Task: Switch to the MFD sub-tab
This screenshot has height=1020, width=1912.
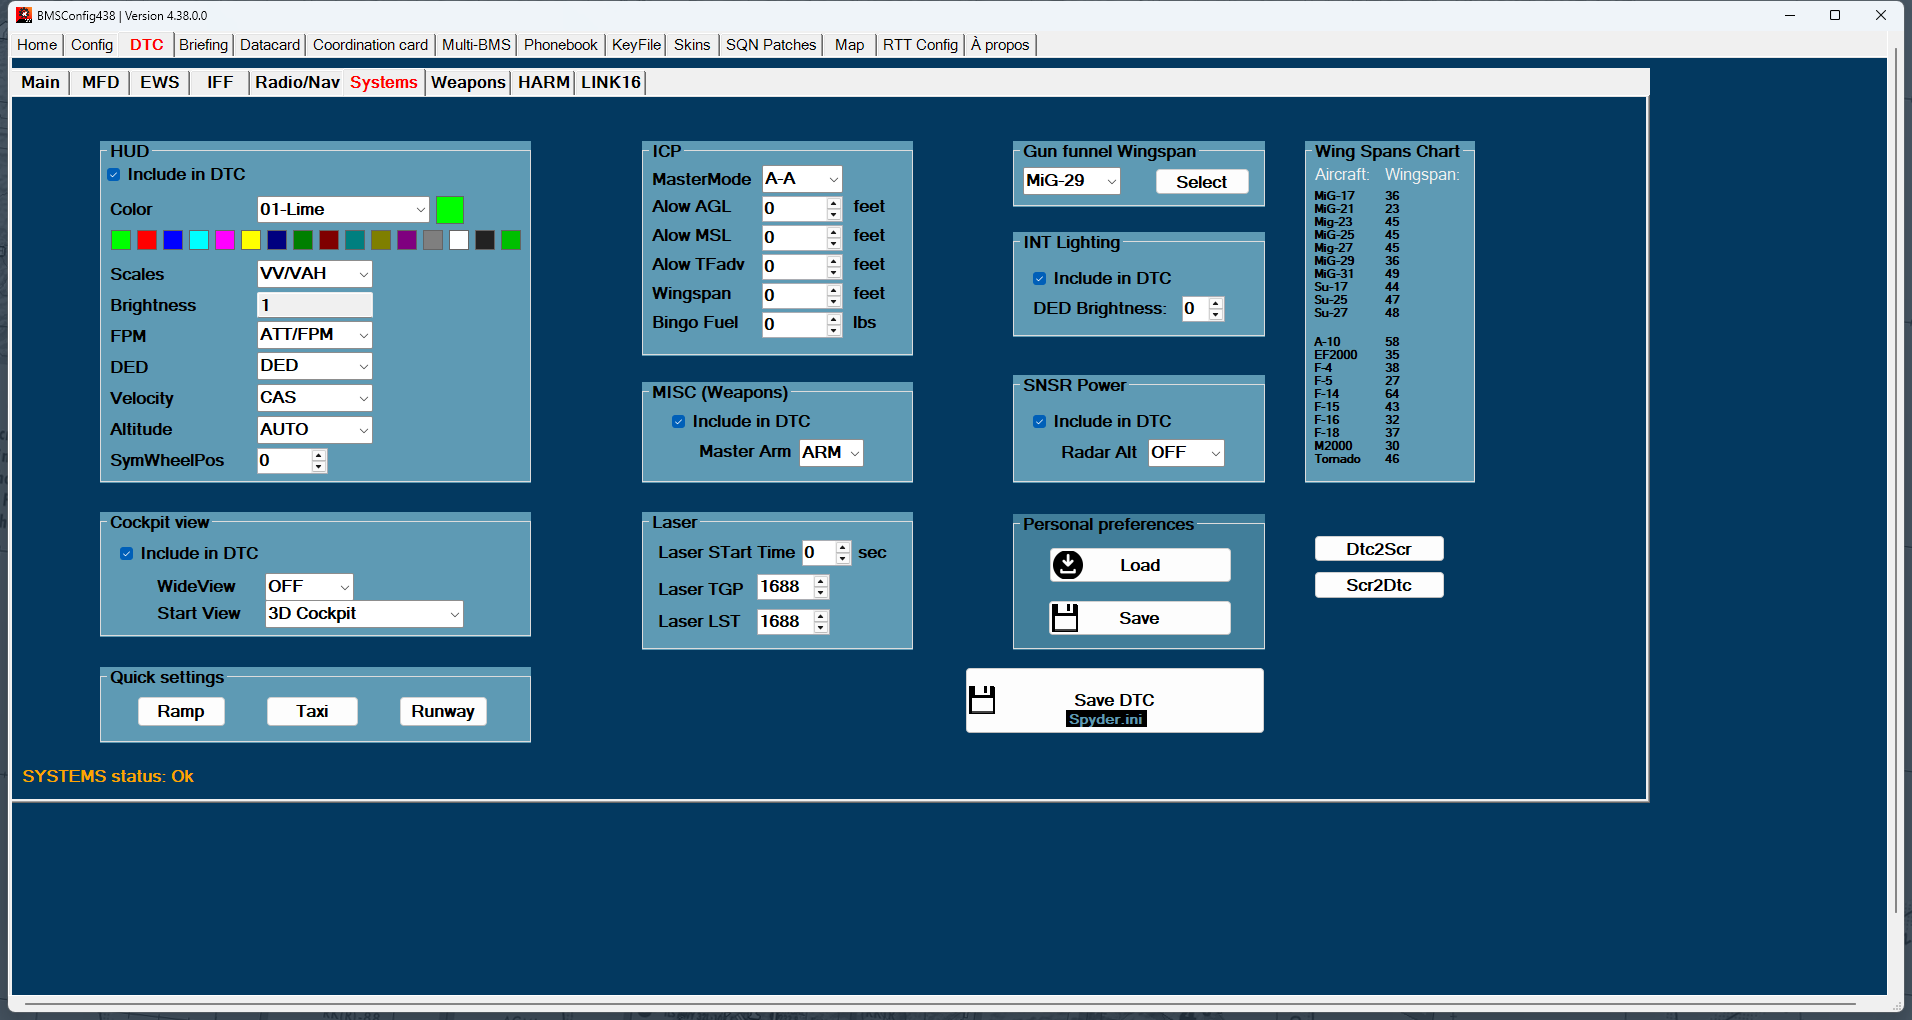Action: 100,83
